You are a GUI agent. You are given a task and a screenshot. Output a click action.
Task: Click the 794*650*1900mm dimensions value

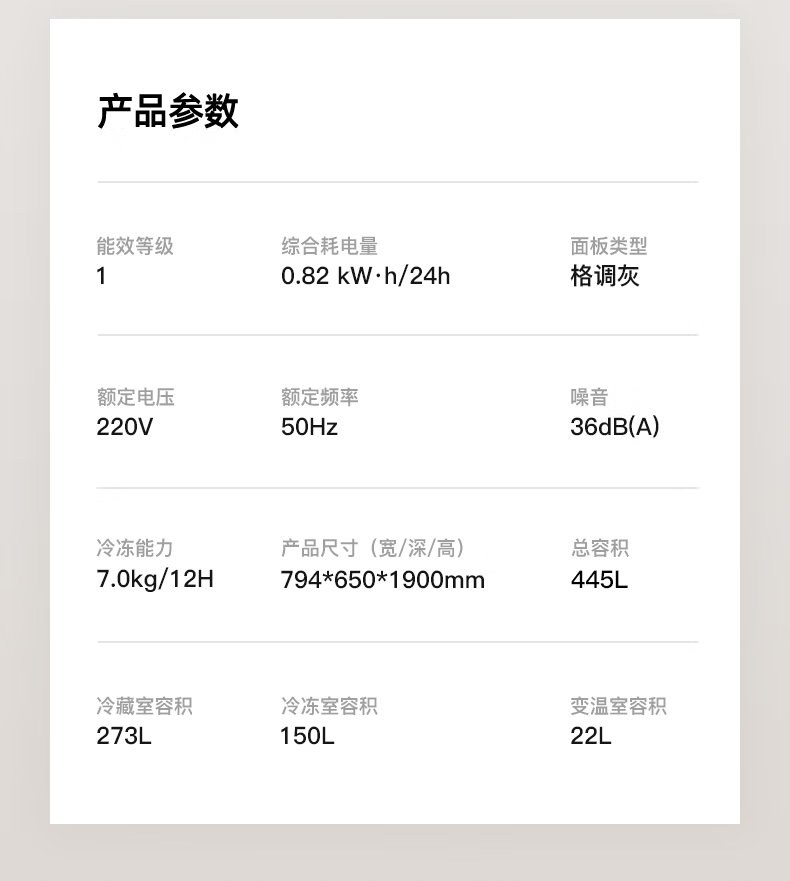pyautogui.click(x=383, y=580)
